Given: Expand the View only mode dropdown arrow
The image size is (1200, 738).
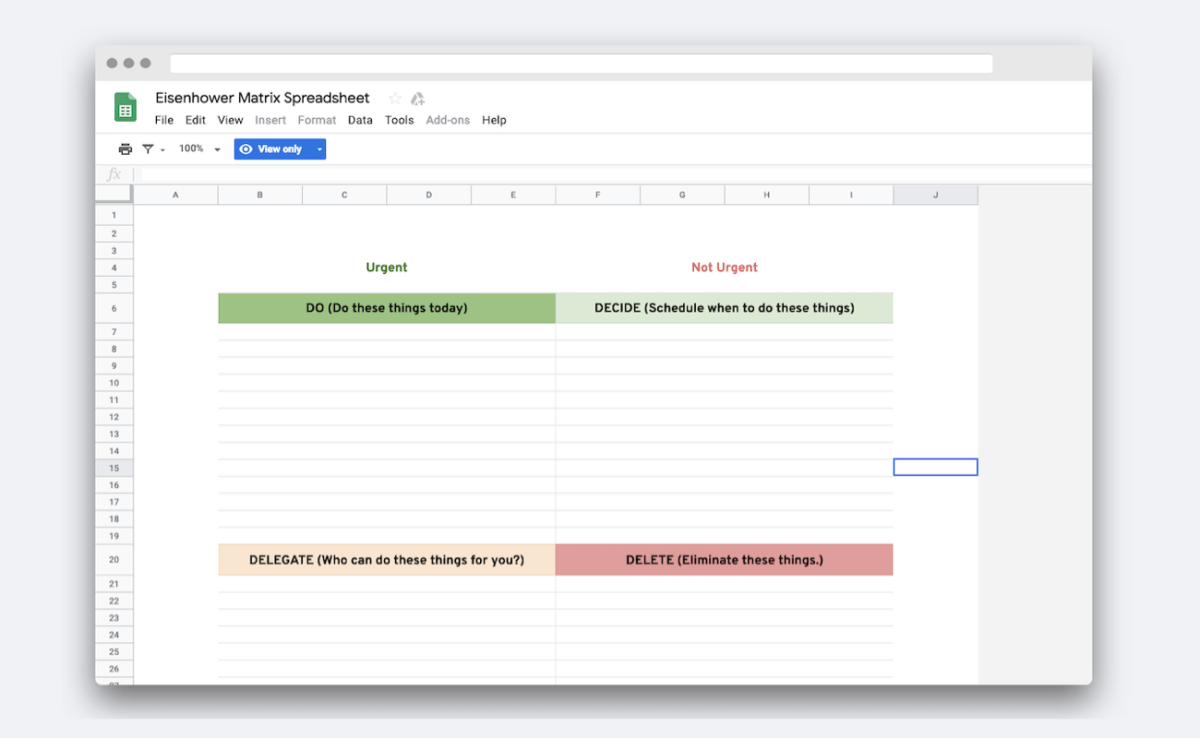Looking at the screenshot, I should click(319, 149).
